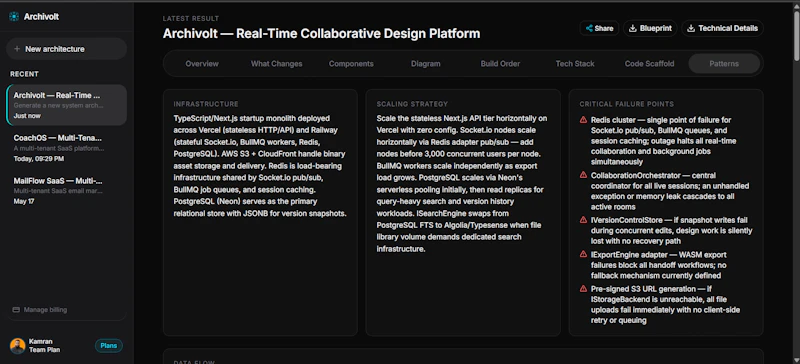Image resolution: width=800 pixels, height=364 pixels.
Task: Click the RECENT section label
Action: (24, 74)
